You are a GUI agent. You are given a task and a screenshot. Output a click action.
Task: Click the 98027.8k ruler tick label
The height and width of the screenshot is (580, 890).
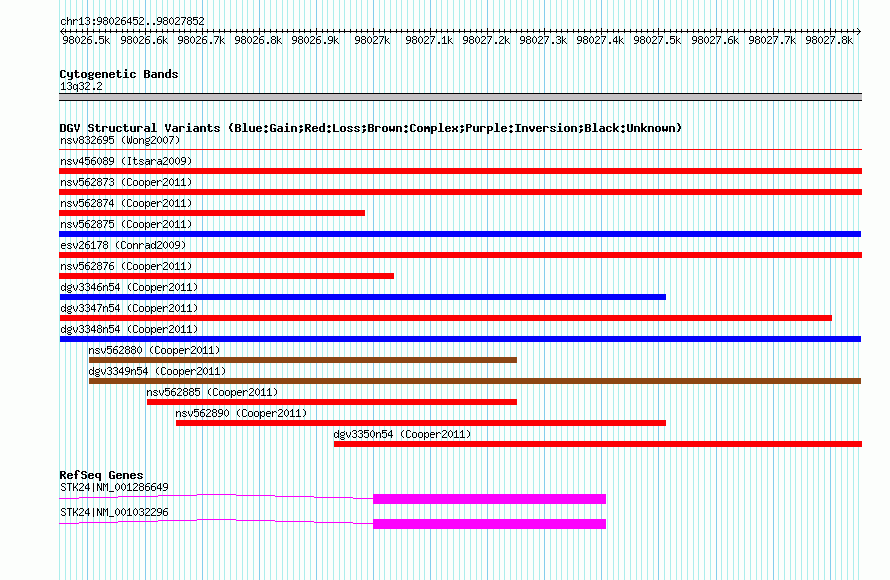(829, 40)
